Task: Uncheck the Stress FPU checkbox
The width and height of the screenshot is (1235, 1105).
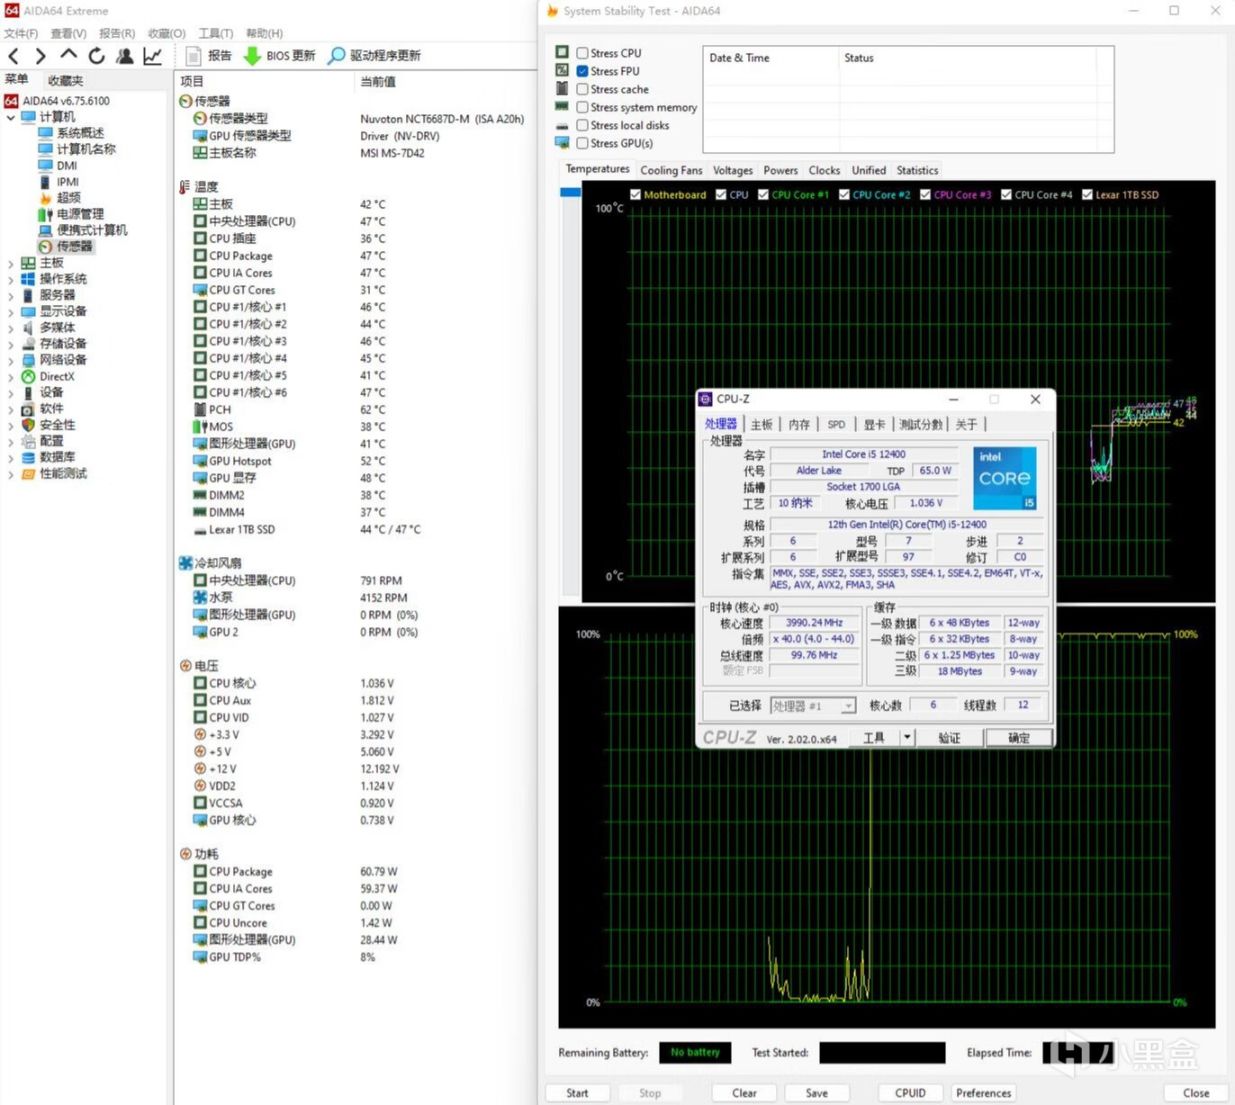Action: point(582,71)
